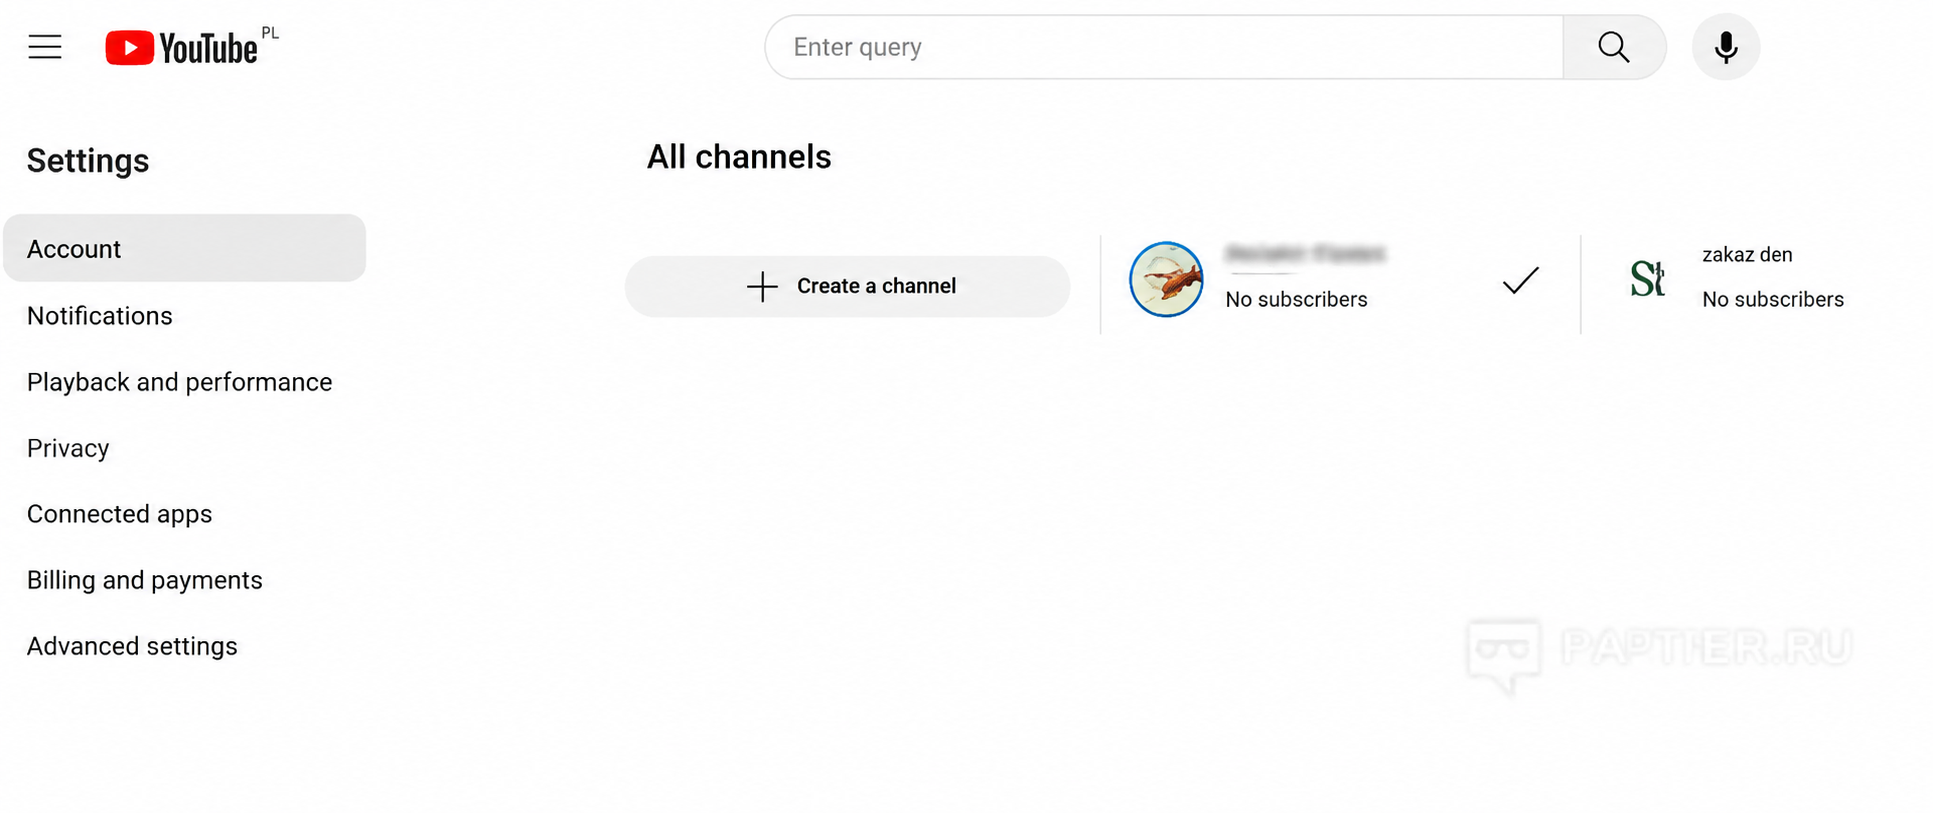The width and height of the screenshot is (1933, 813).
Task: Click Create a channel button
Action: pos(847,286)
